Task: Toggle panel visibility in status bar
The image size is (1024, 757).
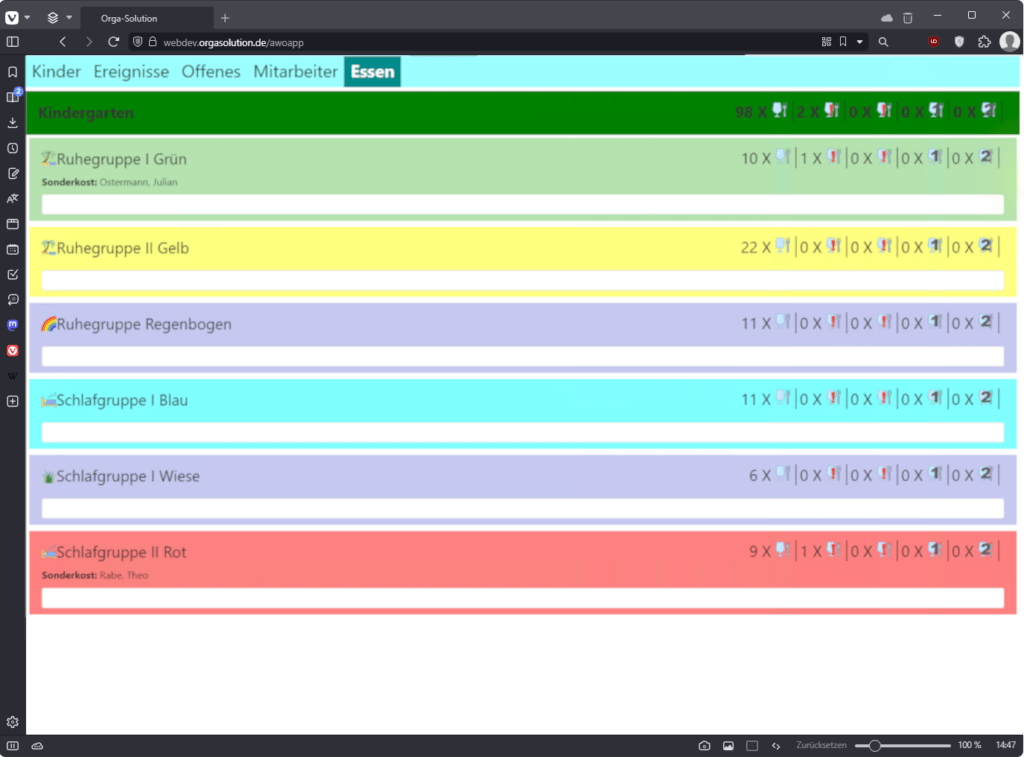Action: click(x=12, y=745)
